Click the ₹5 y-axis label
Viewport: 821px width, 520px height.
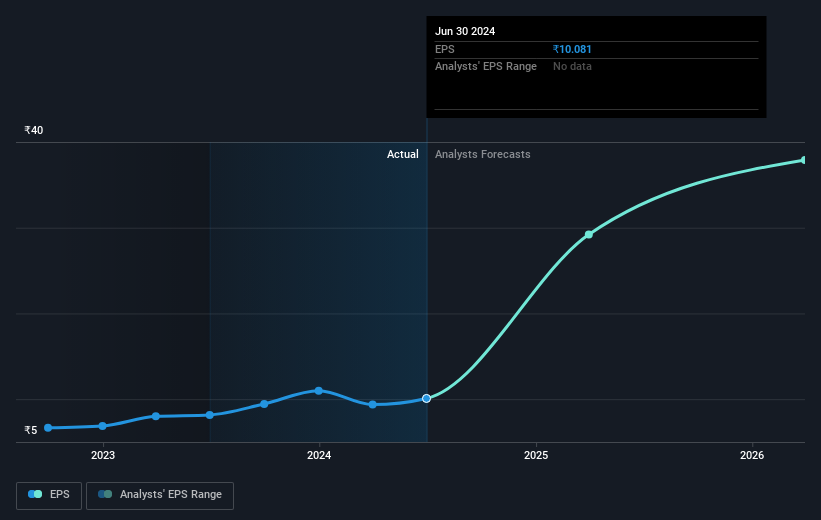(x=31, y=430)
